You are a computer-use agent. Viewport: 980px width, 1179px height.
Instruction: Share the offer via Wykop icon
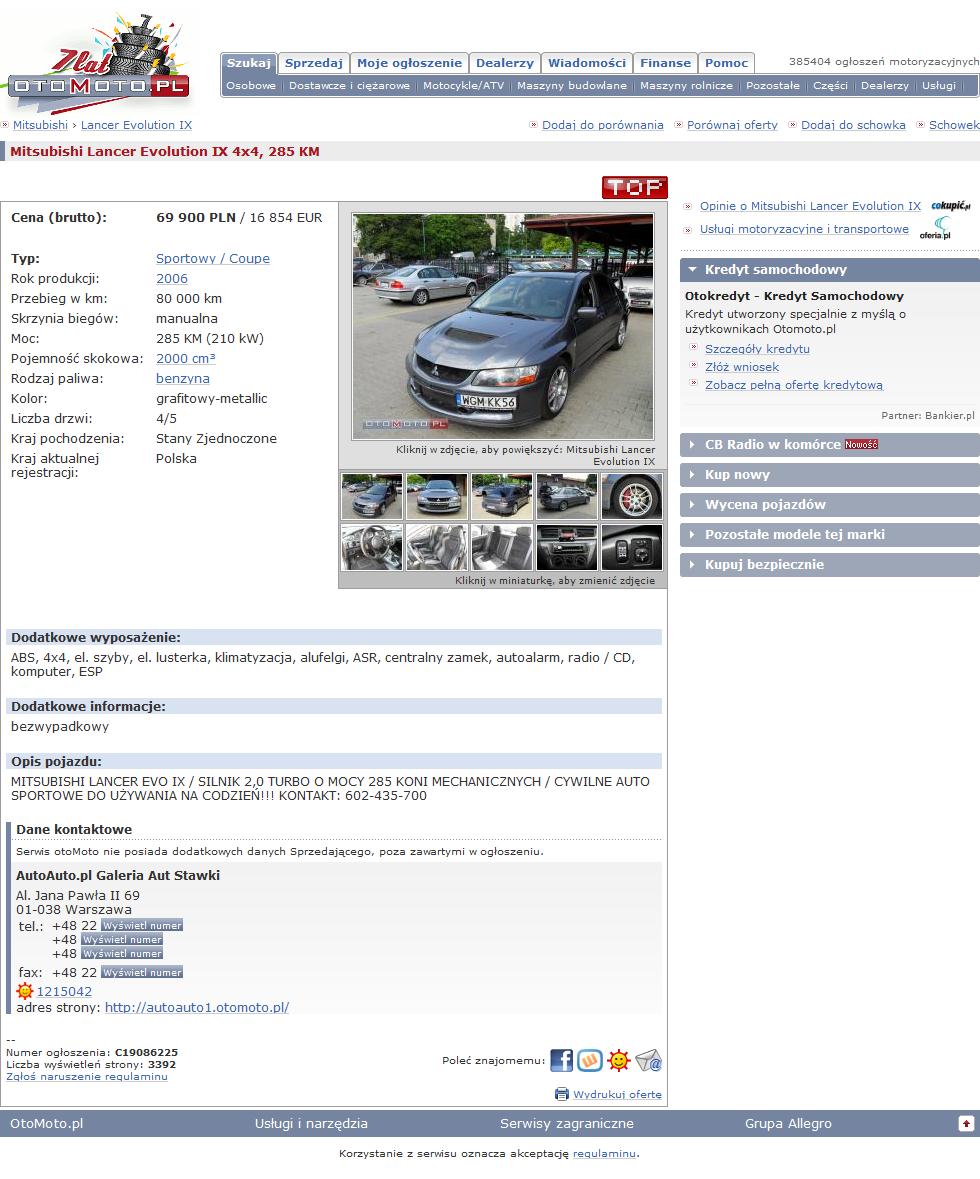pos(590,1060)
